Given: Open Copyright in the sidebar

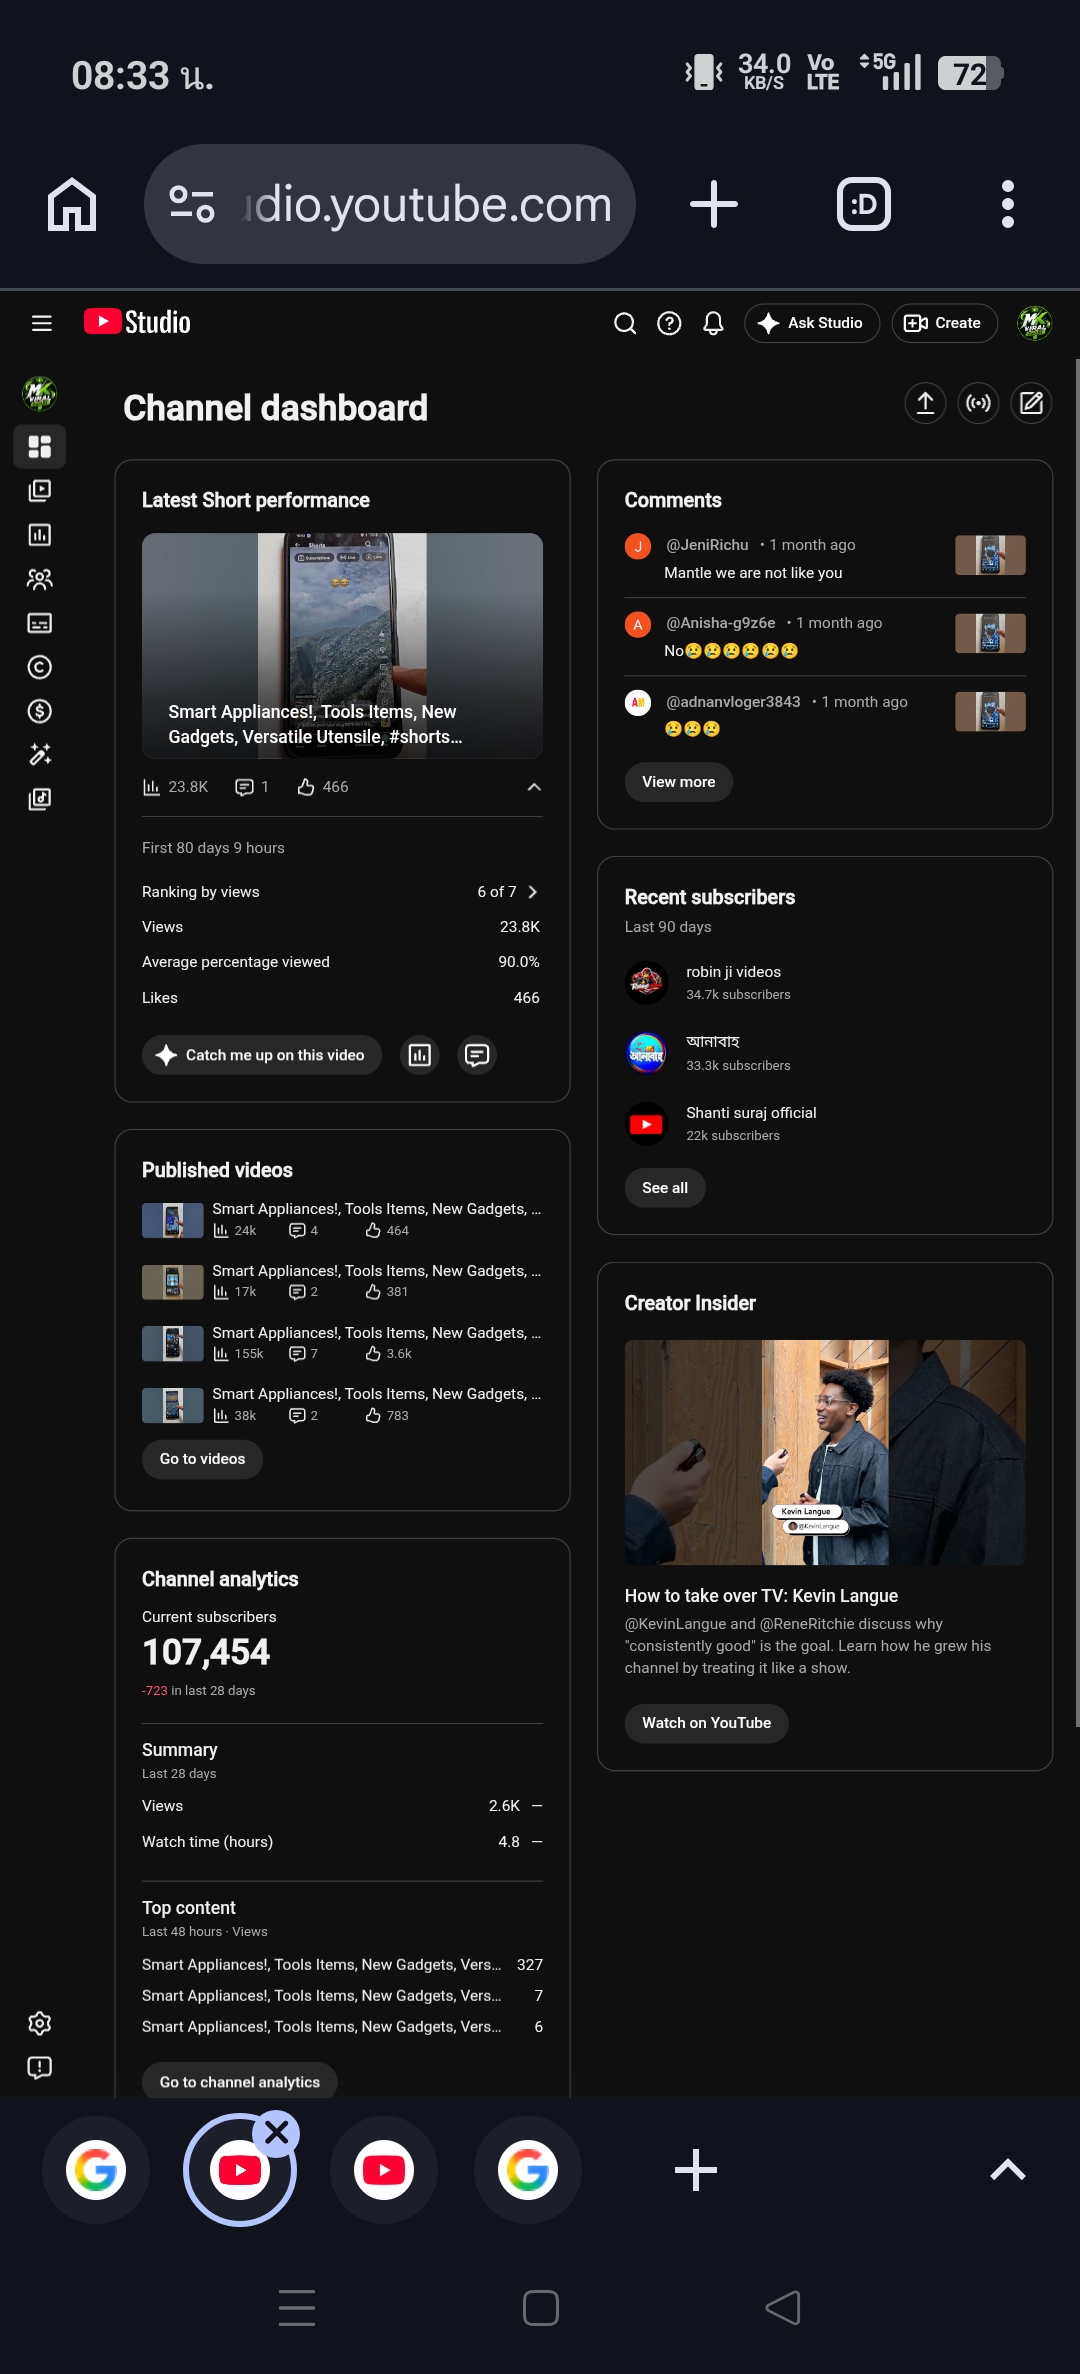Looking at the screenshot, I should pos(40,667).
